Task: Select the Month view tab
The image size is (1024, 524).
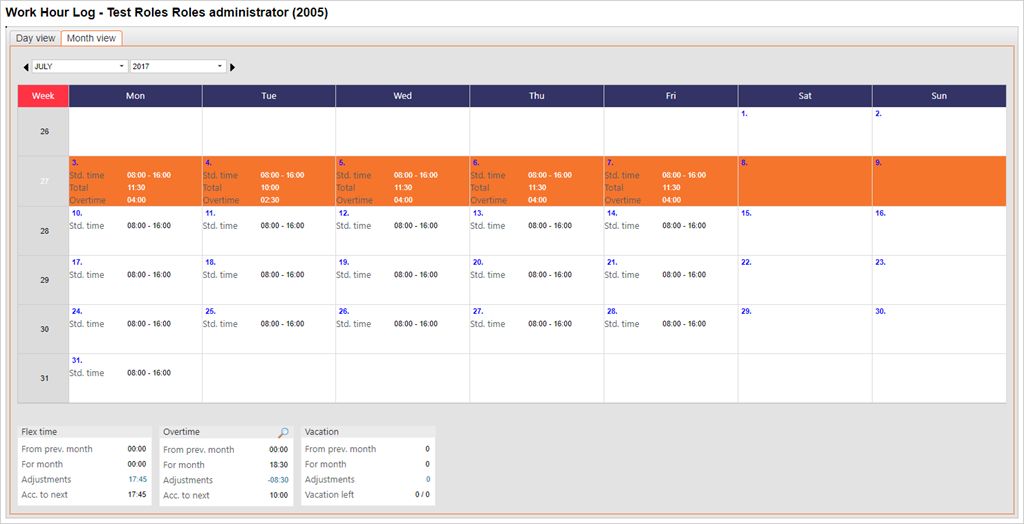Action: pos(91,38)
